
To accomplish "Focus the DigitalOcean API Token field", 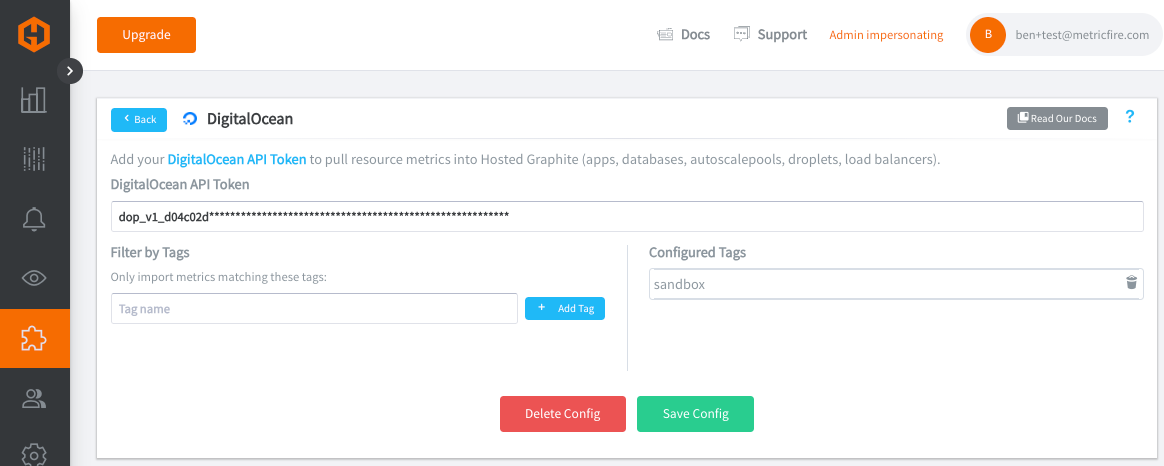I will point(627,216).
